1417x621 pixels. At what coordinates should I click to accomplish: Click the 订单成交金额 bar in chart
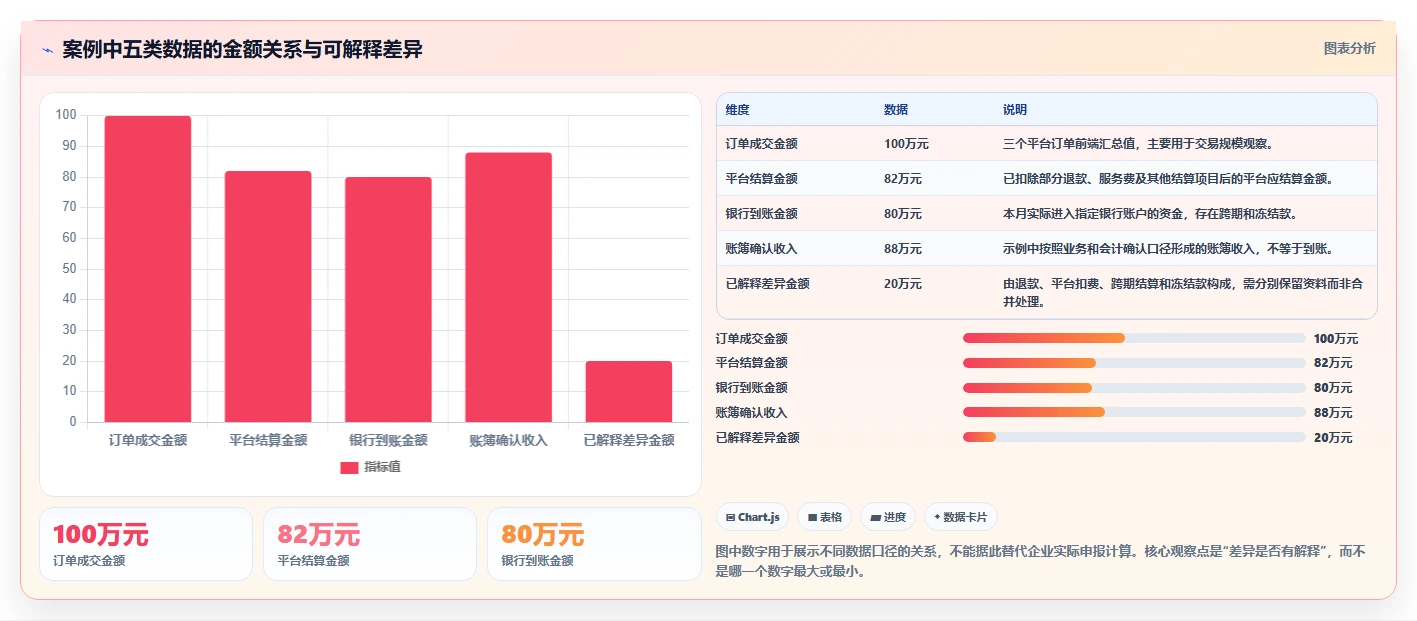tap(148, 269)
